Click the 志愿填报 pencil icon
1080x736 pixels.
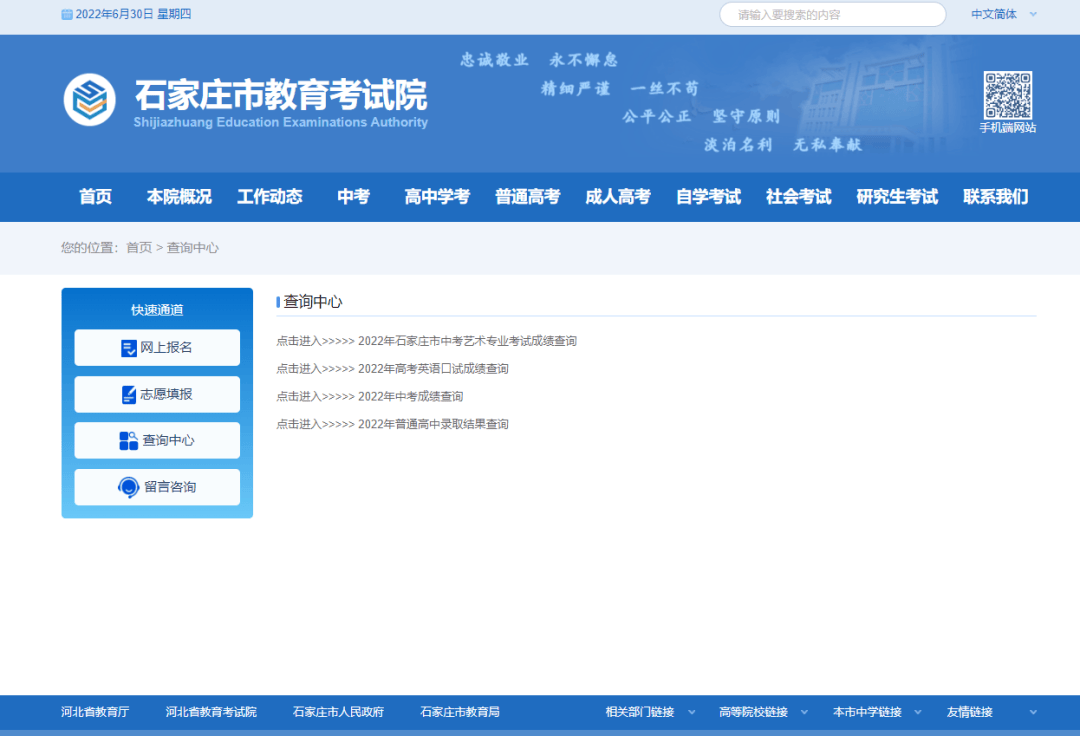128,395
